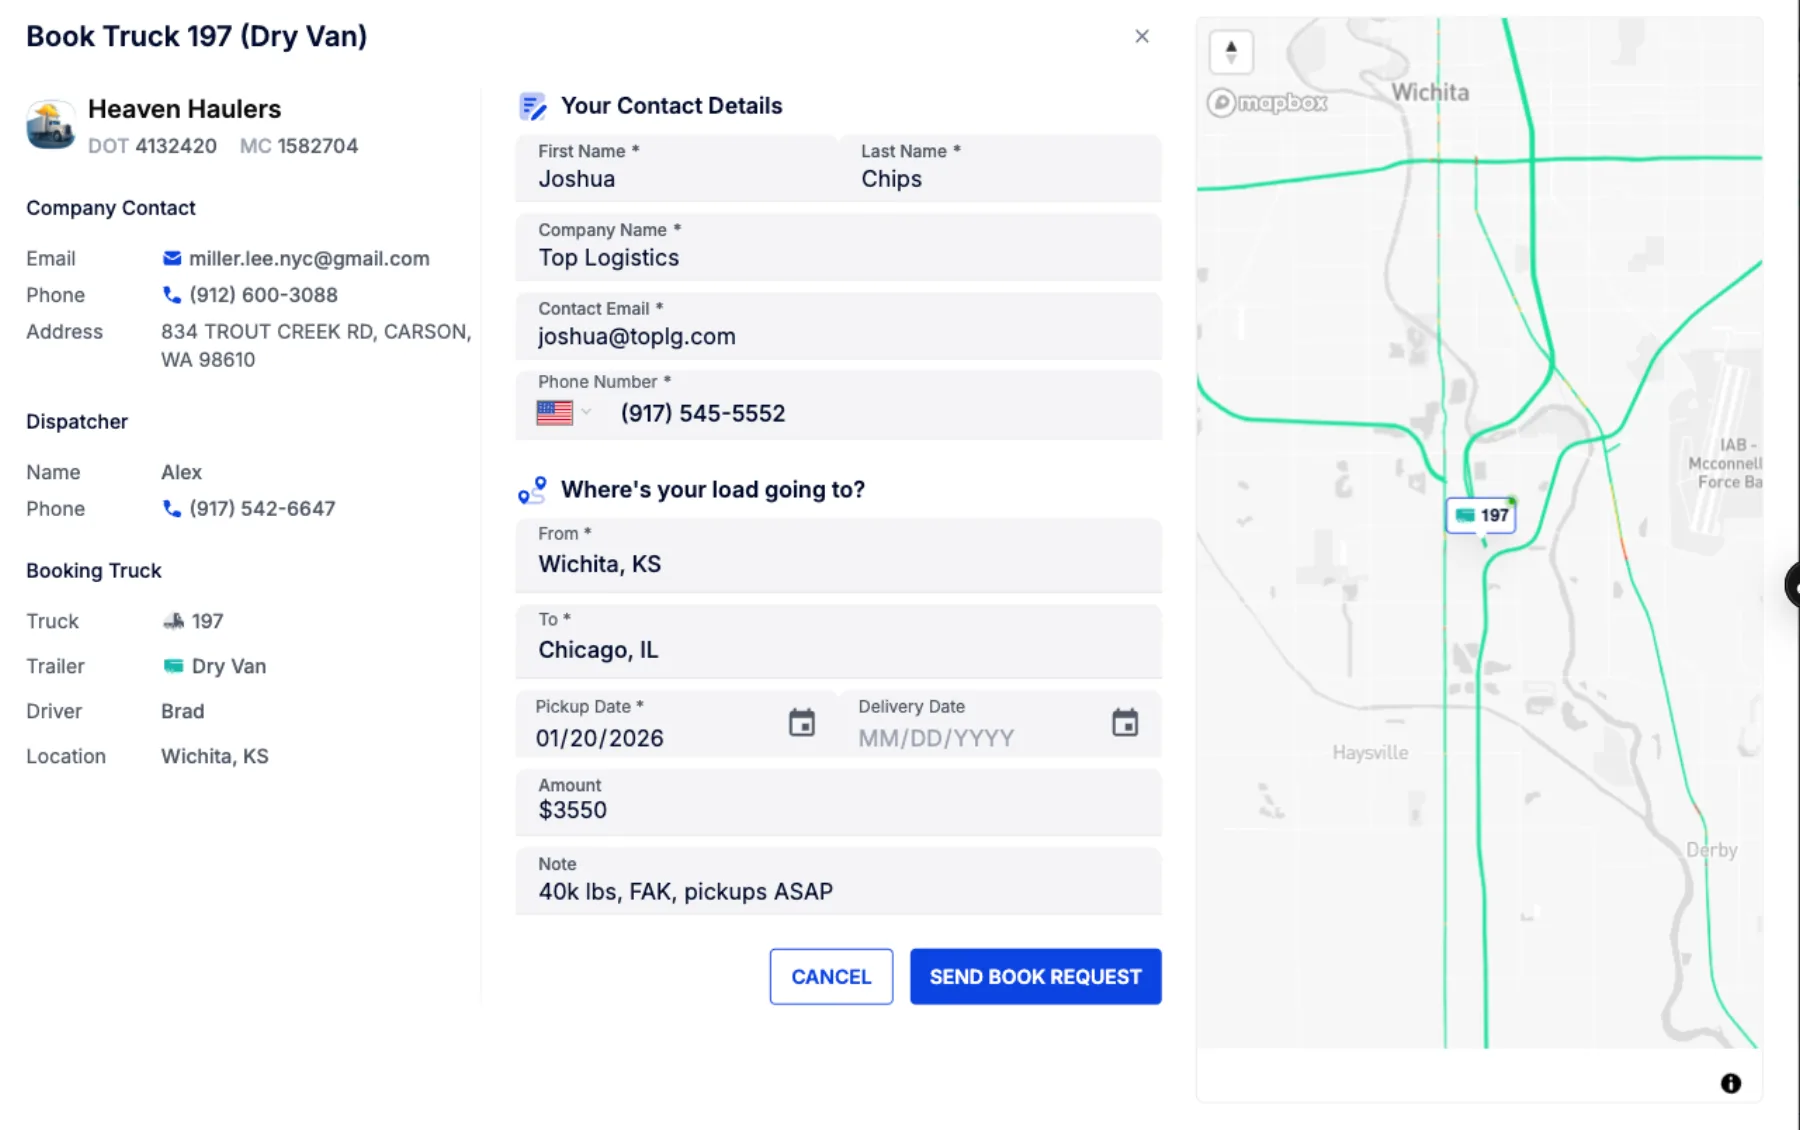Open the map attribution info icon
1800x1130 pixels.
tap(1731, 1083)
